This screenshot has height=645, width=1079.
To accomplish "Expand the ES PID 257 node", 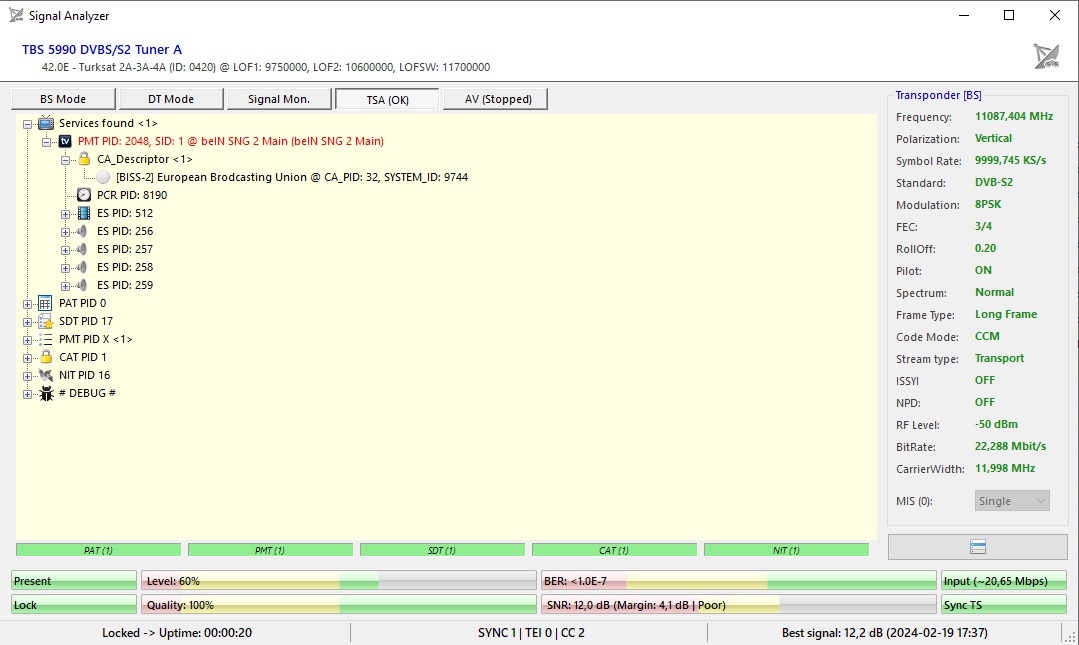I will (x=65, y=250).
